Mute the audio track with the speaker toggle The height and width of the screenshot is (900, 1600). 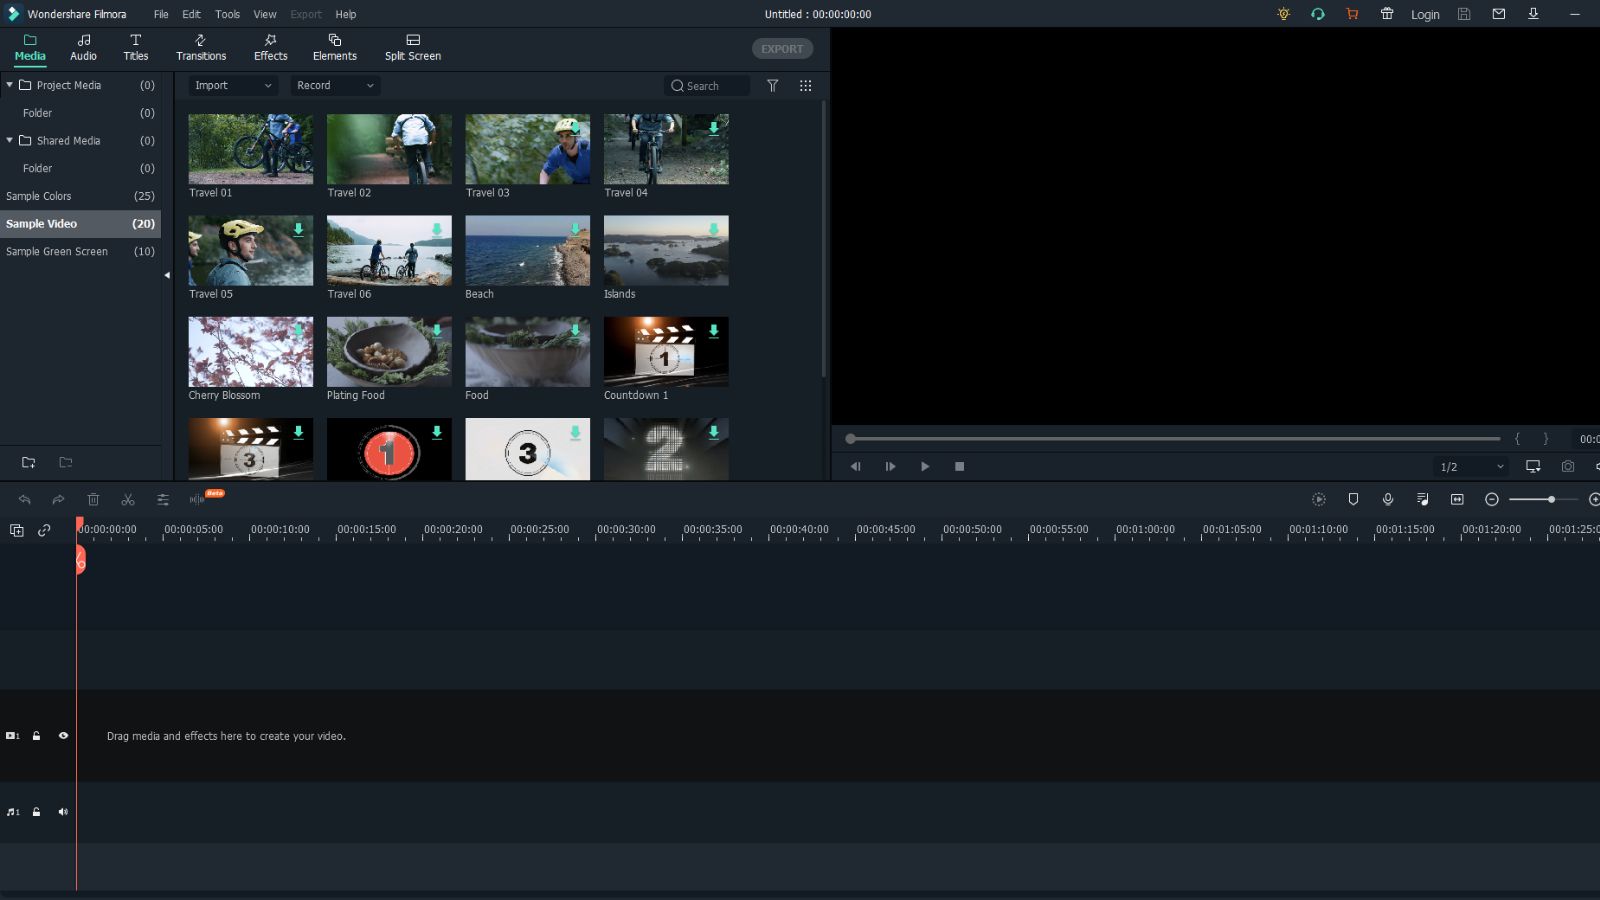click(x=63, y=811)
